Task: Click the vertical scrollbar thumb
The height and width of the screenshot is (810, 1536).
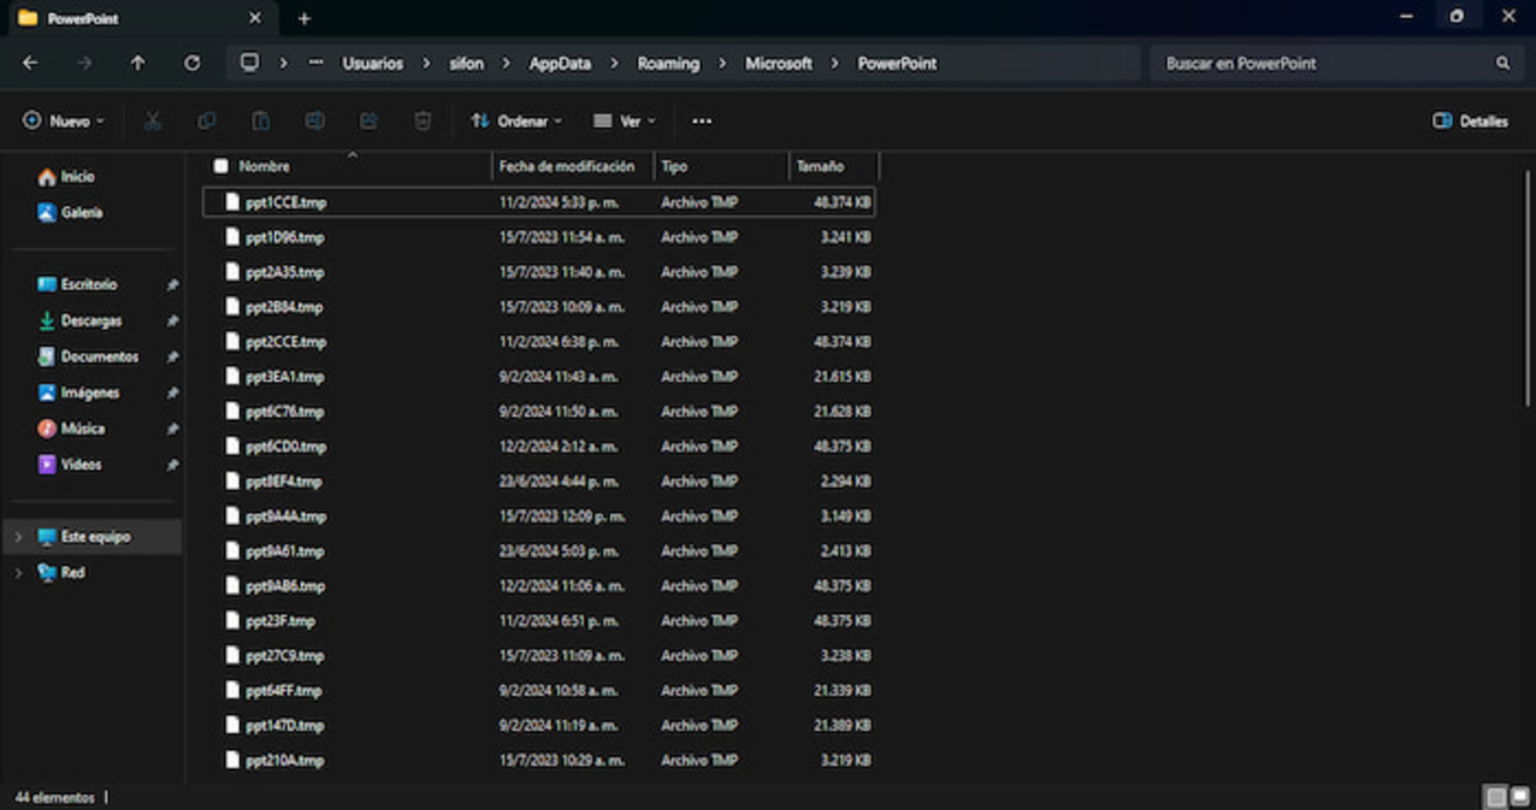Action: point(1528,288)
